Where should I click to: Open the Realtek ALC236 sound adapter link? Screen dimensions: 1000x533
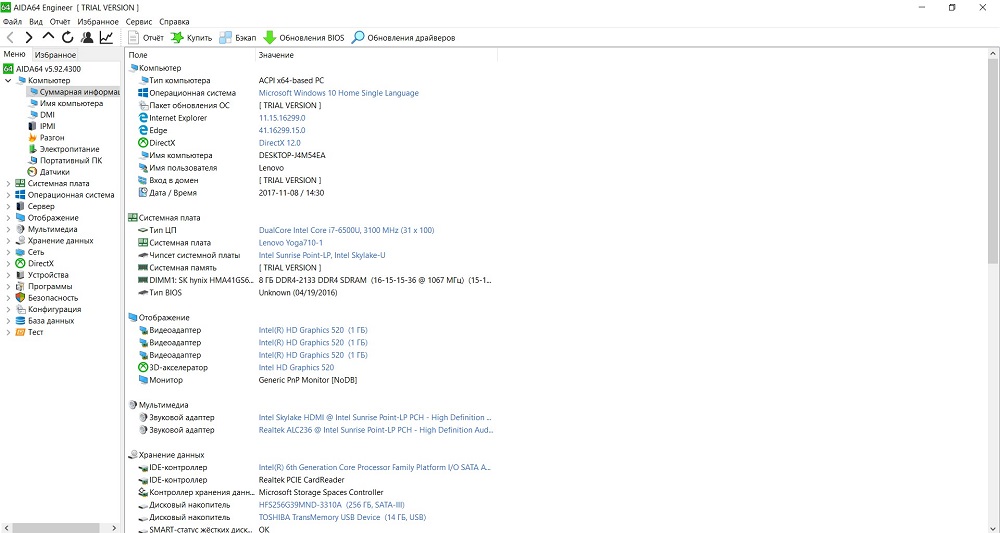pyautogui.click(x=376, y=430)
